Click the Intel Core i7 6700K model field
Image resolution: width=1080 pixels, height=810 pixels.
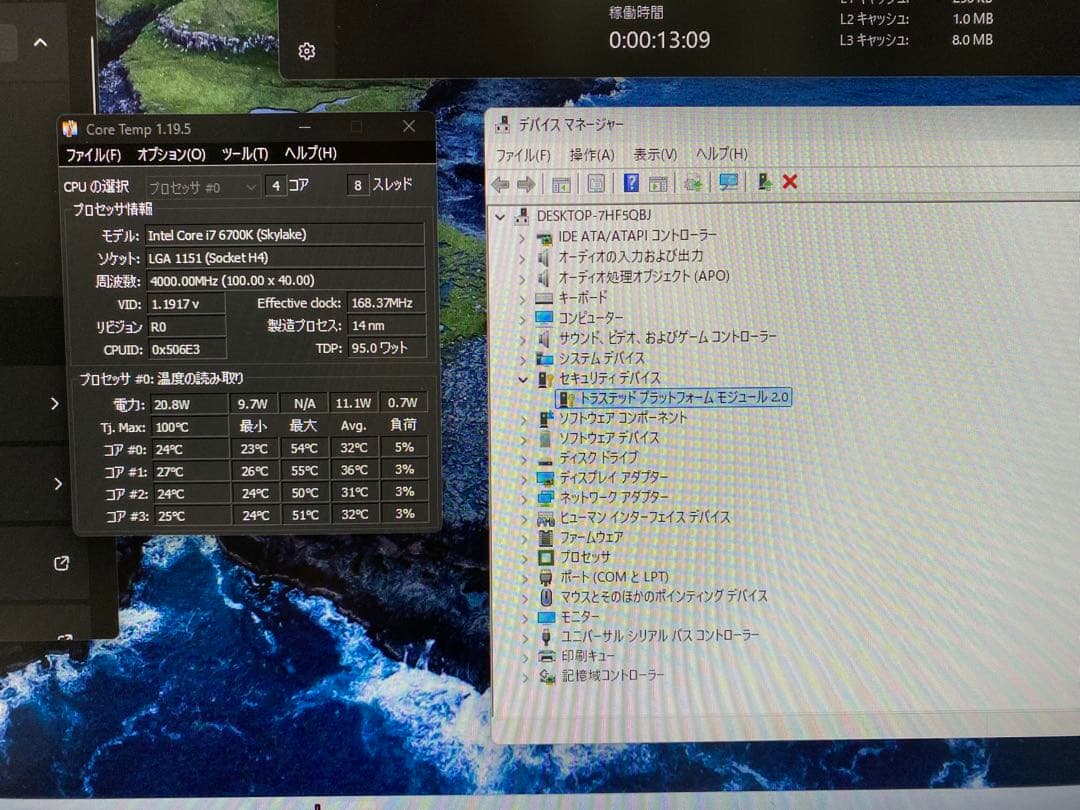(285, 235)
